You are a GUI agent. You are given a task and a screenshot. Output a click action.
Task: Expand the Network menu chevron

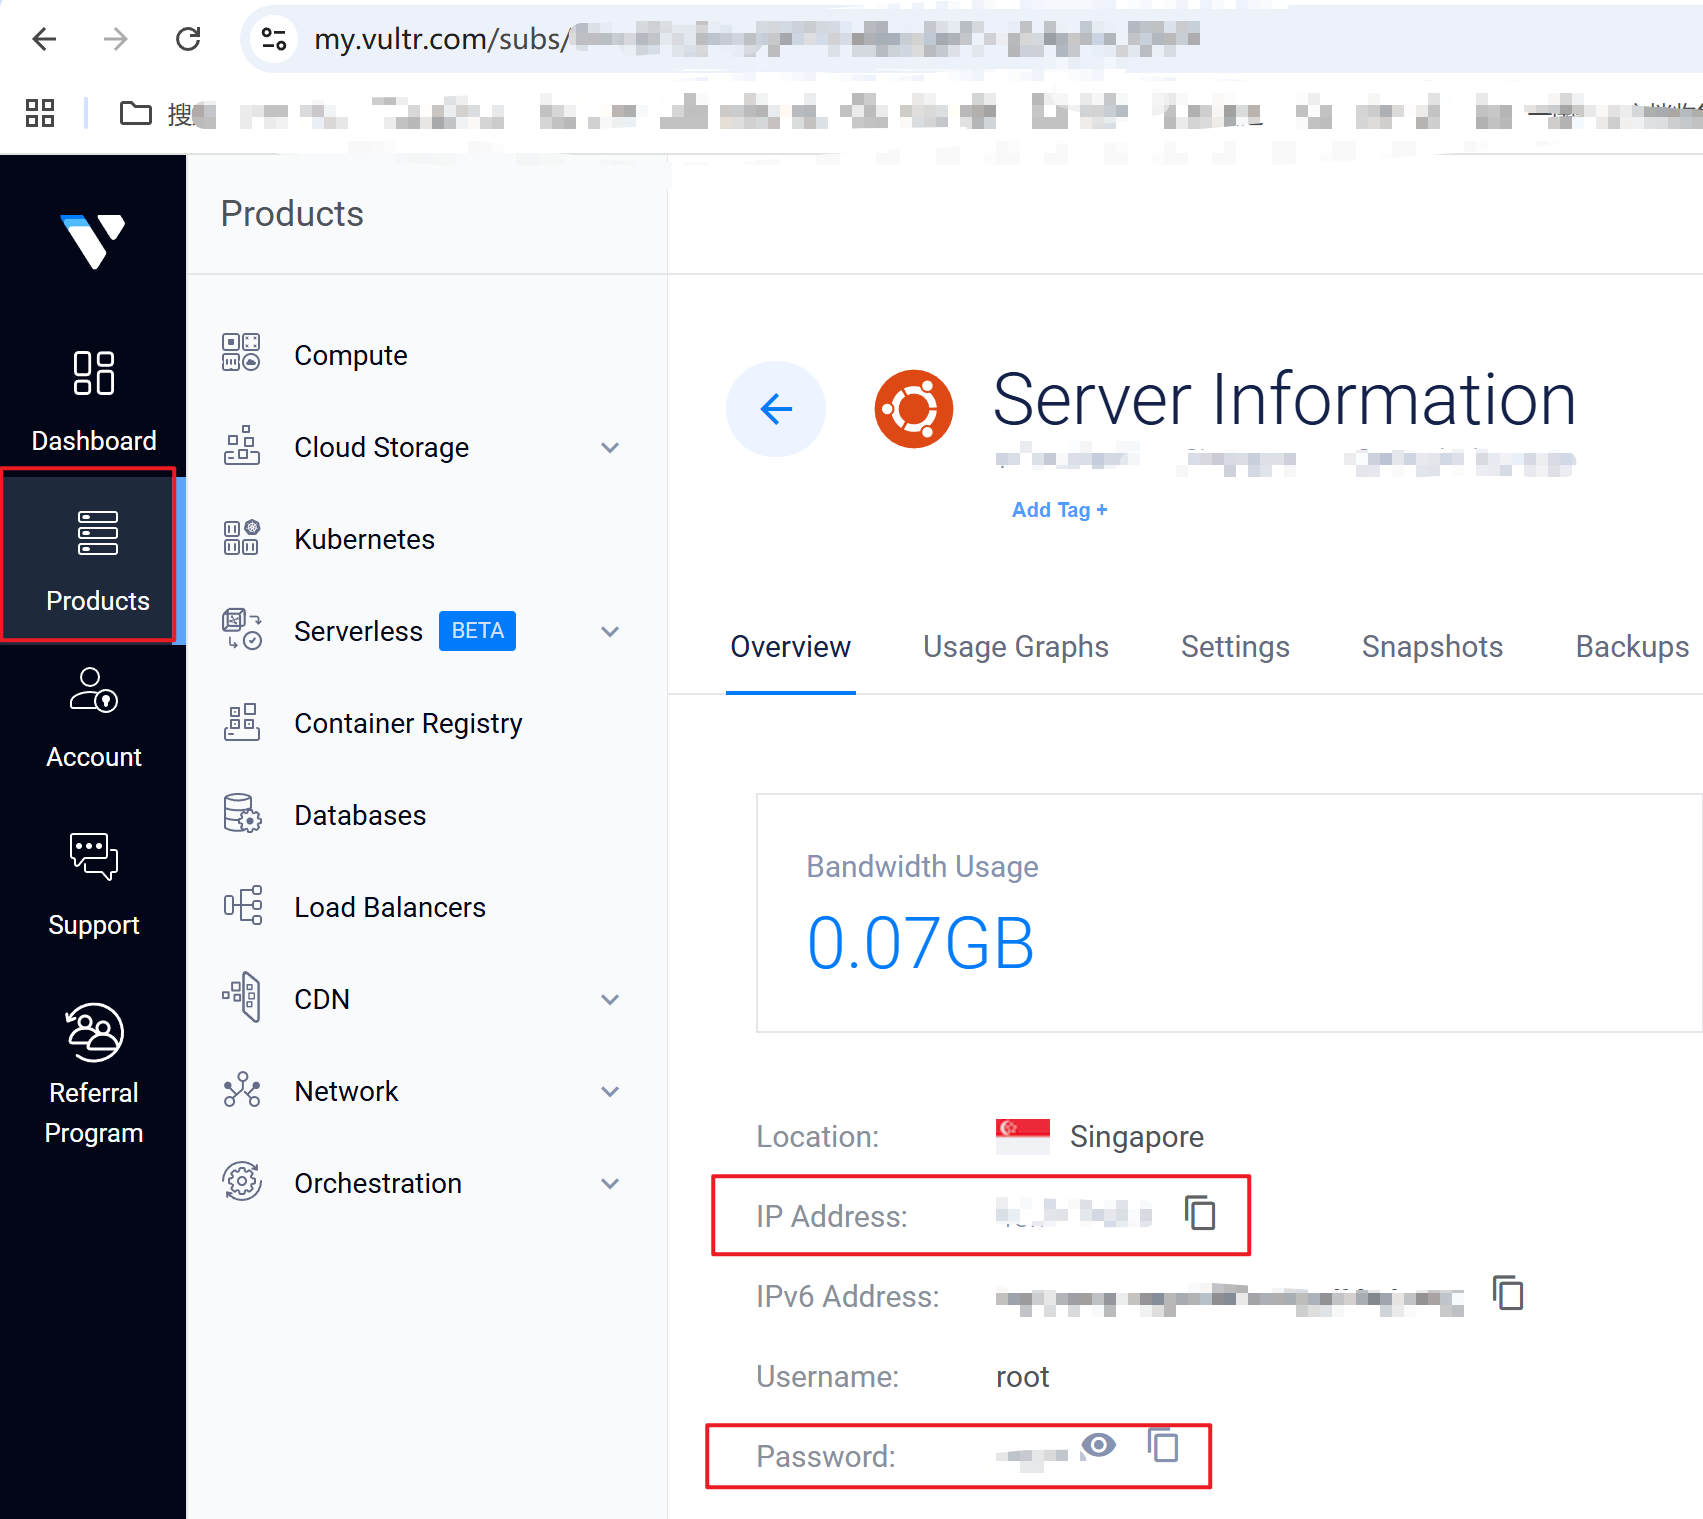[x=610, y=1092]
